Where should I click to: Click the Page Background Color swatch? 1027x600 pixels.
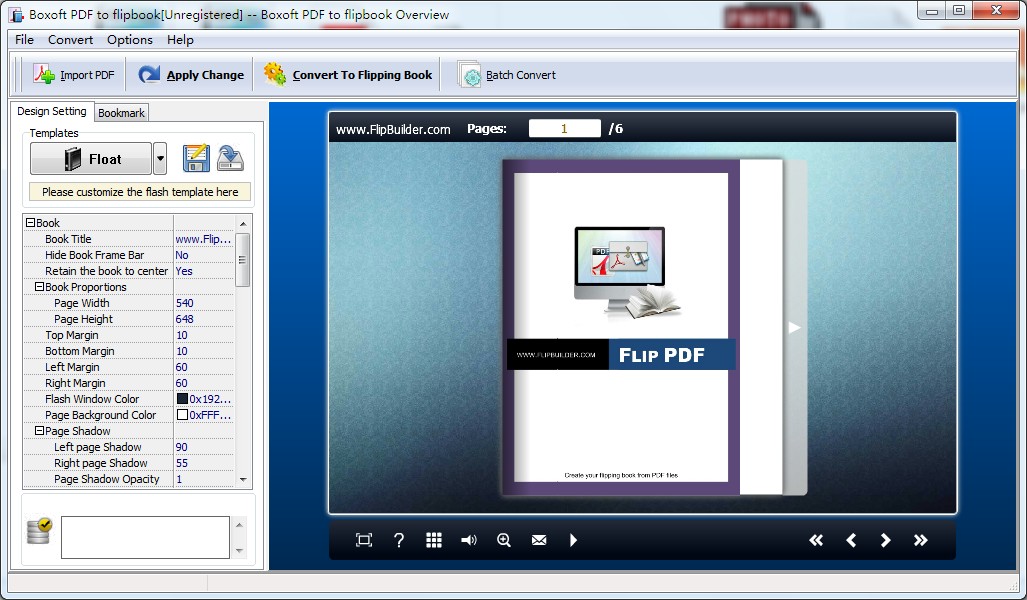click(x=182, y=415)
